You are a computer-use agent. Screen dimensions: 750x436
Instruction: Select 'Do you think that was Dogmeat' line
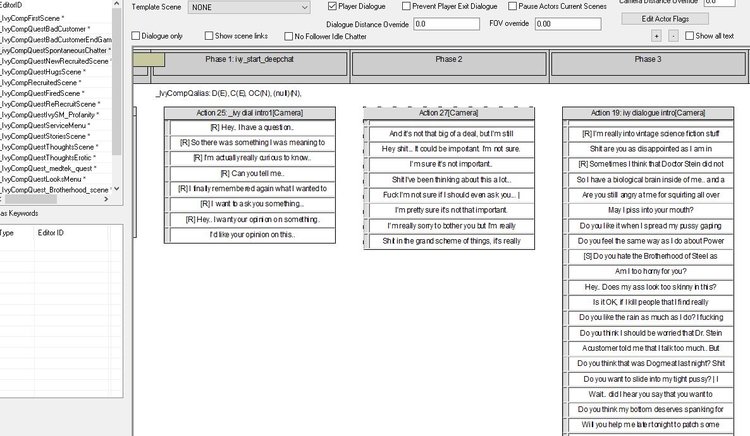[x=651, y=363]
